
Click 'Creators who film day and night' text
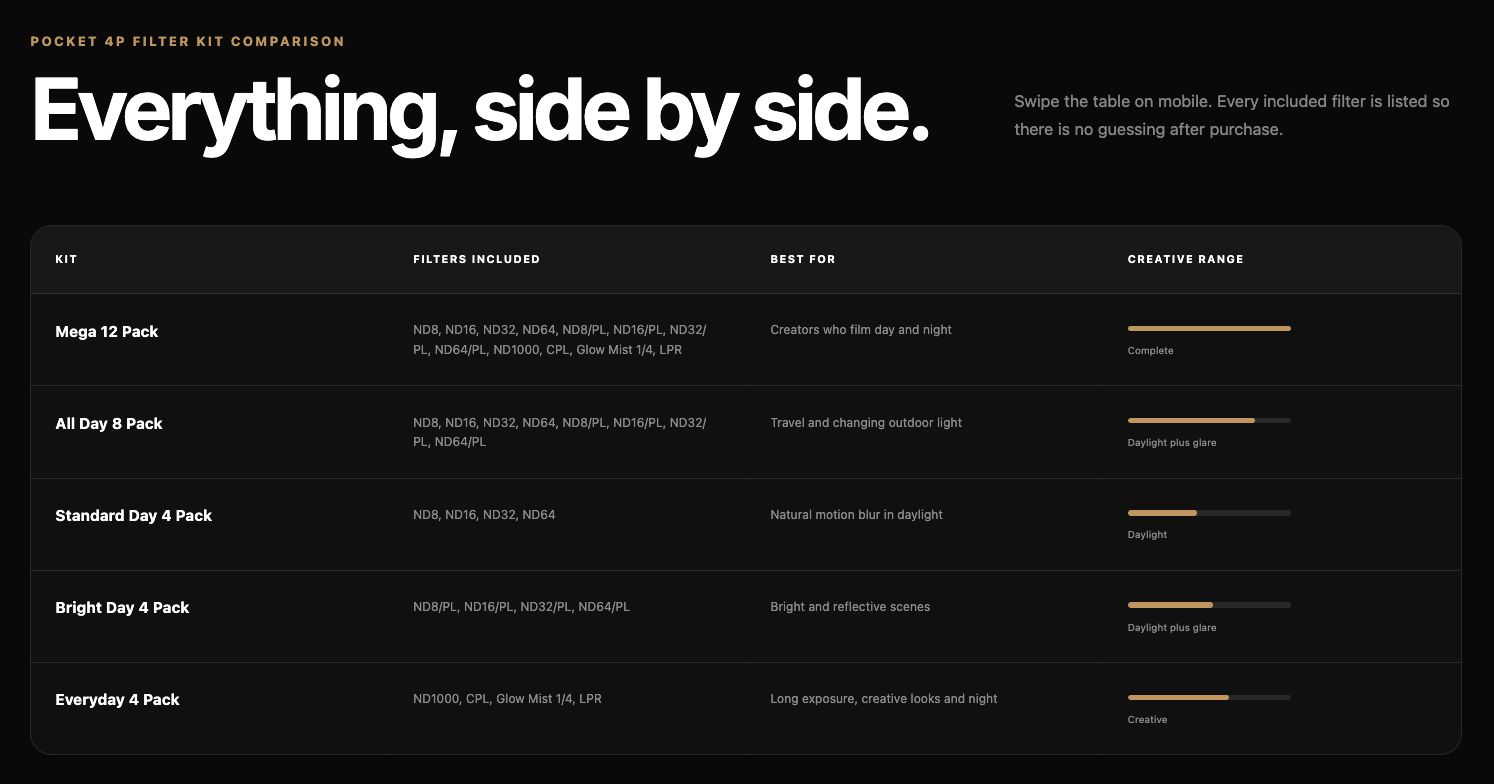(860, 330)
